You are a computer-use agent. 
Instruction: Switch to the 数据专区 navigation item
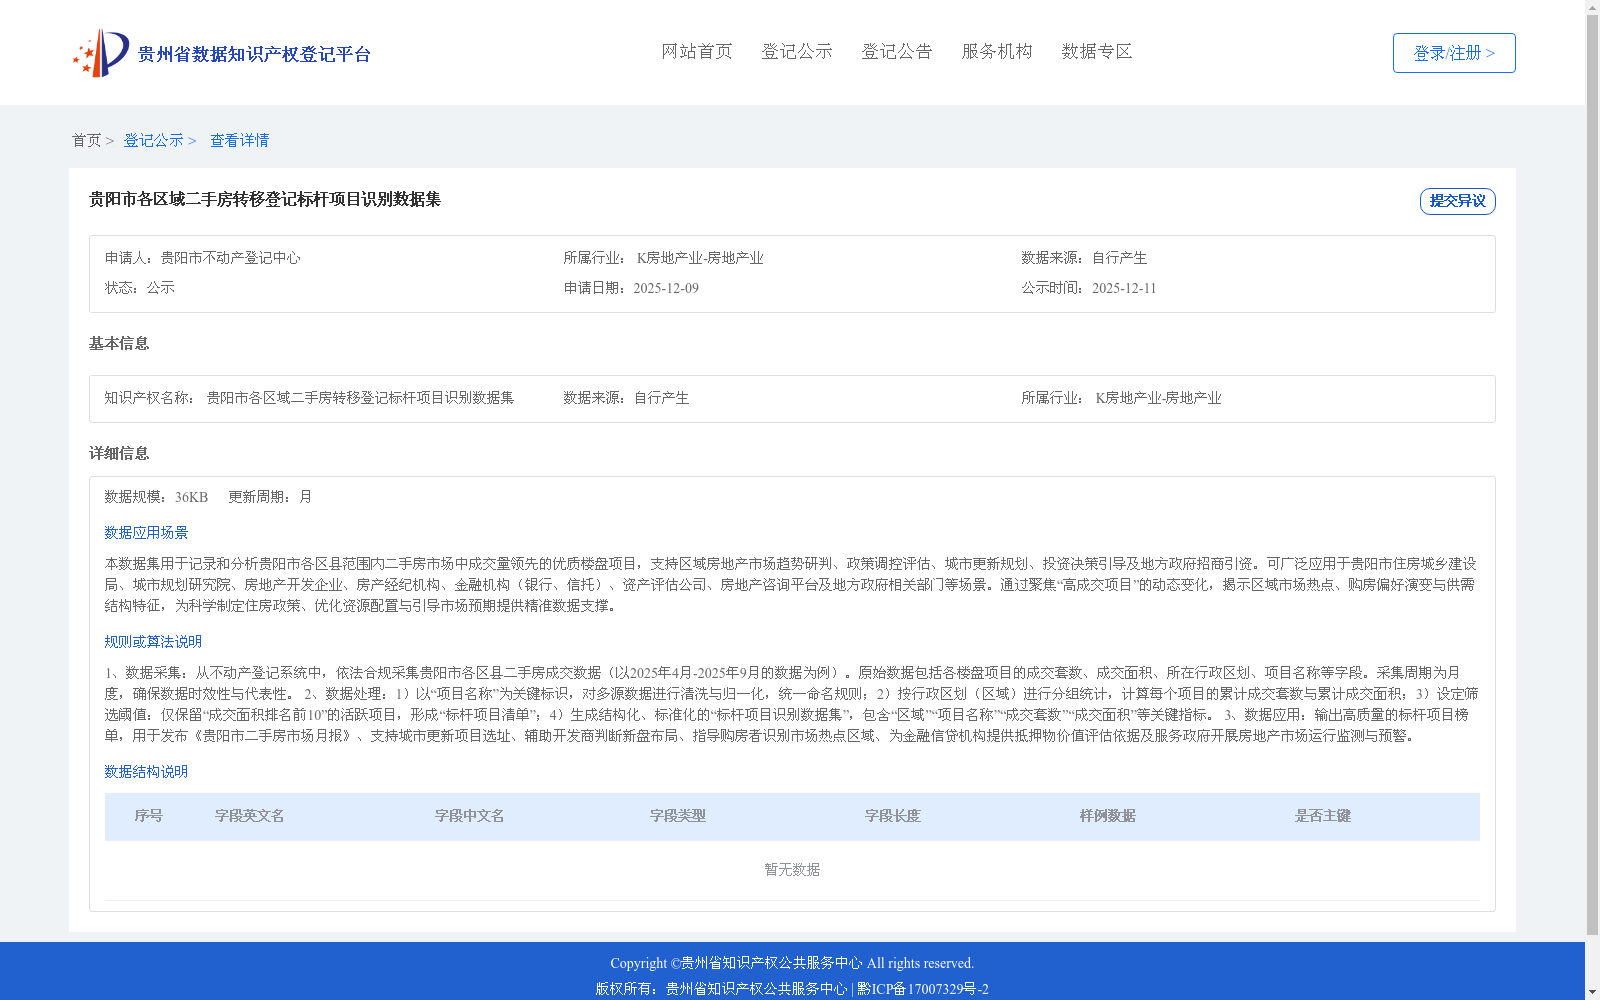click(x=1097, y=51)
